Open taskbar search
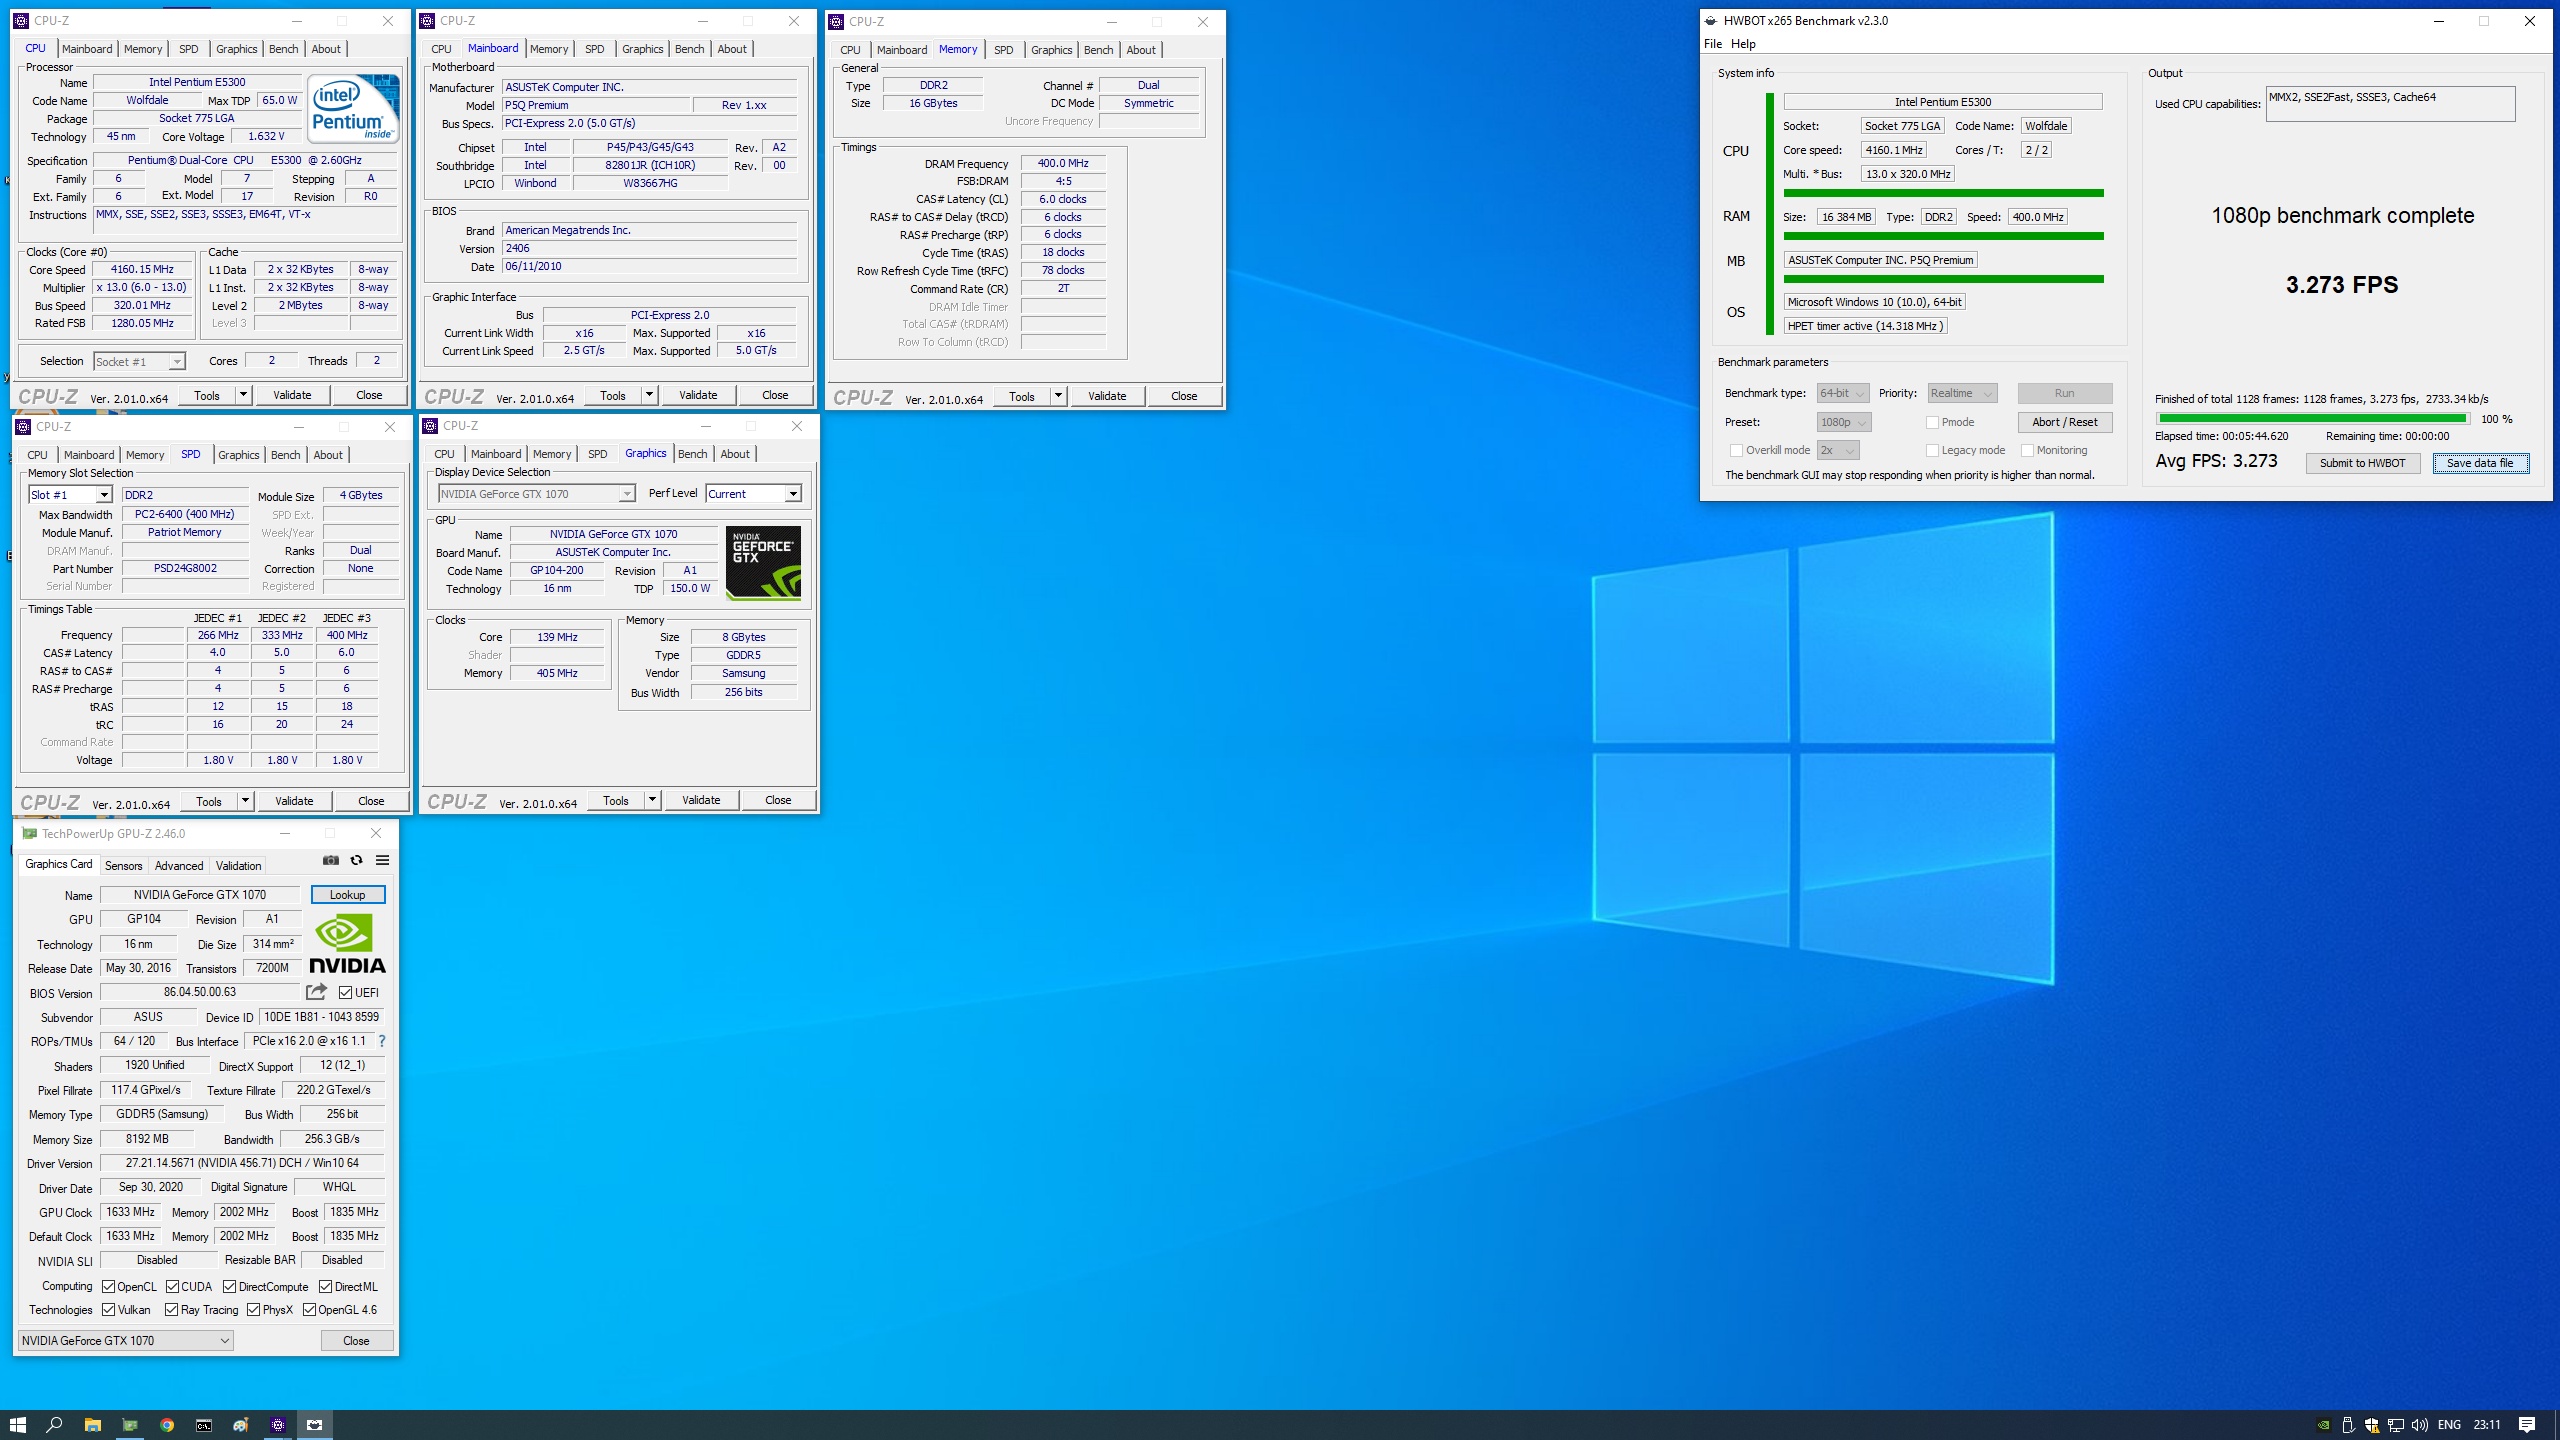This screenshot has height=1440, width=2560. tap(55, 1425)
